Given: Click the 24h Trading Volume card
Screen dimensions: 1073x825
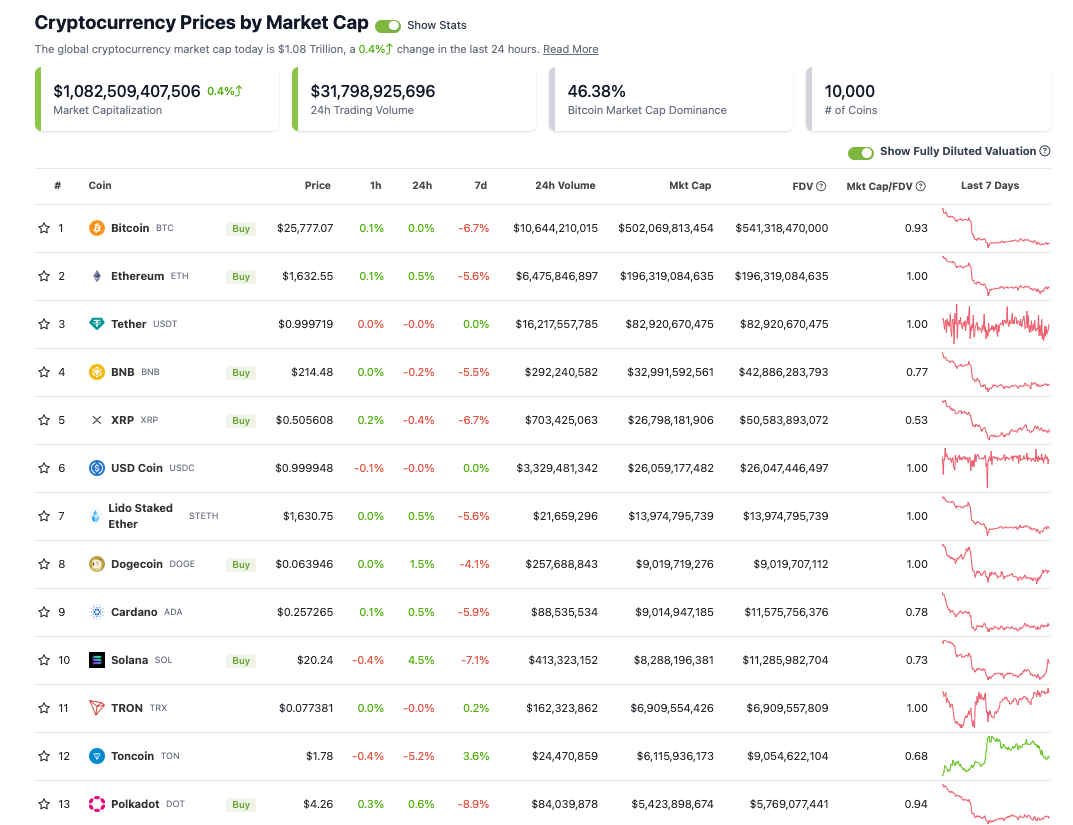Looking at the screenshot, I should (414, 99).
